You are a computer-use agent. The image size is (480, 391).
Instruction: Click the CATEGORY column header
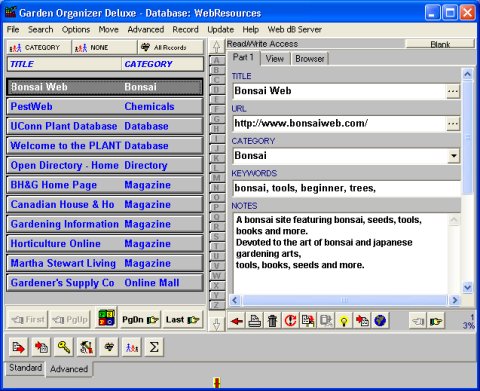point(162,64)
